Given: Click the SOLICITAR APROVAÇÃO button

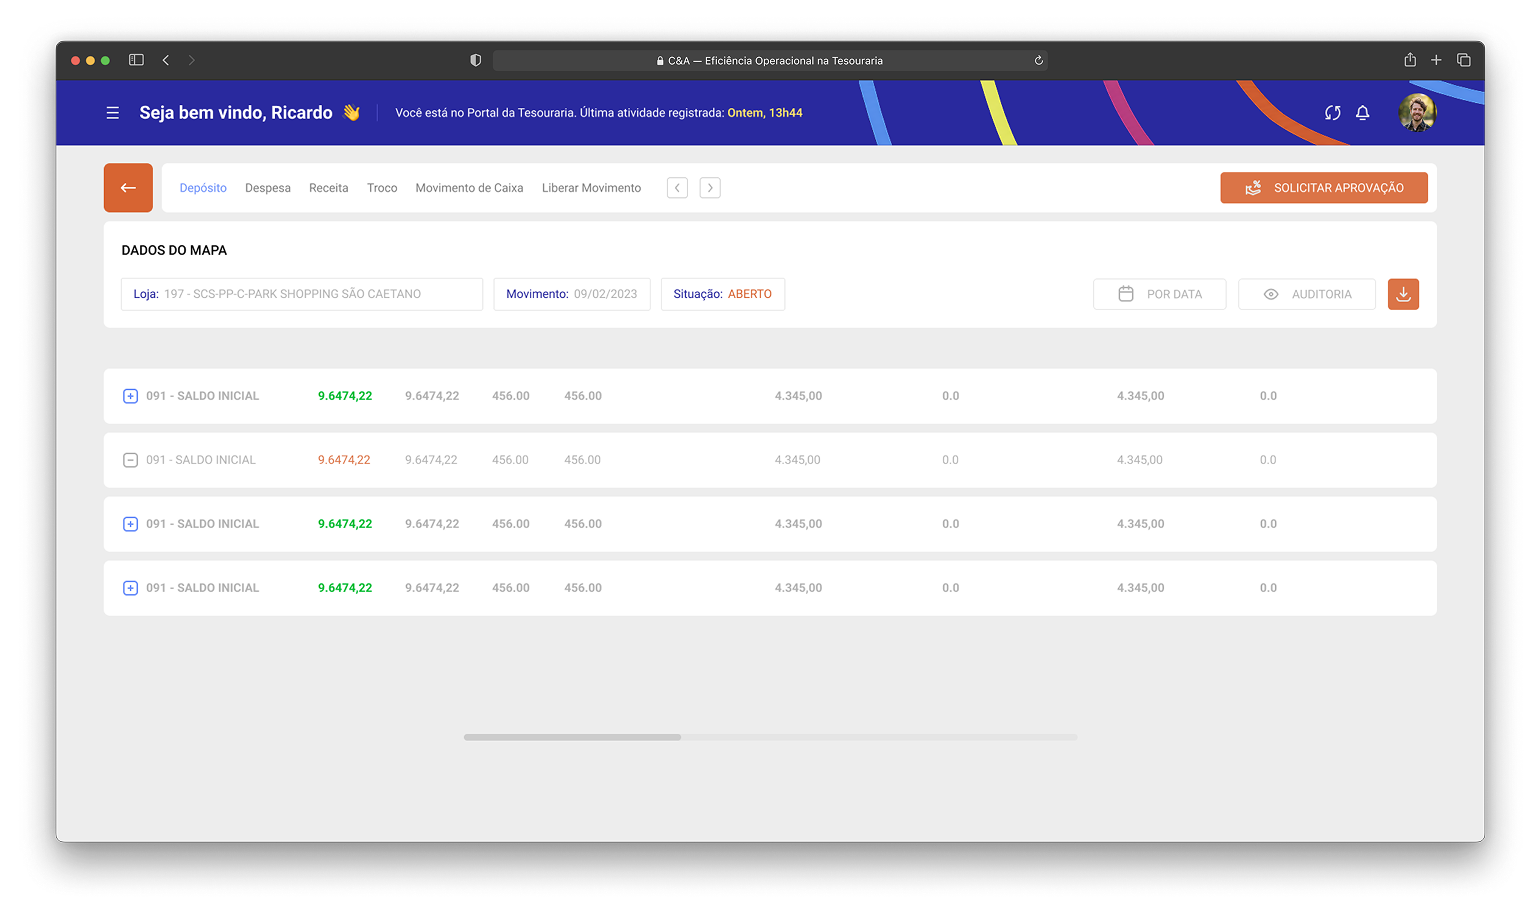Looking at the screenshot, I should tap(1323, 188).
